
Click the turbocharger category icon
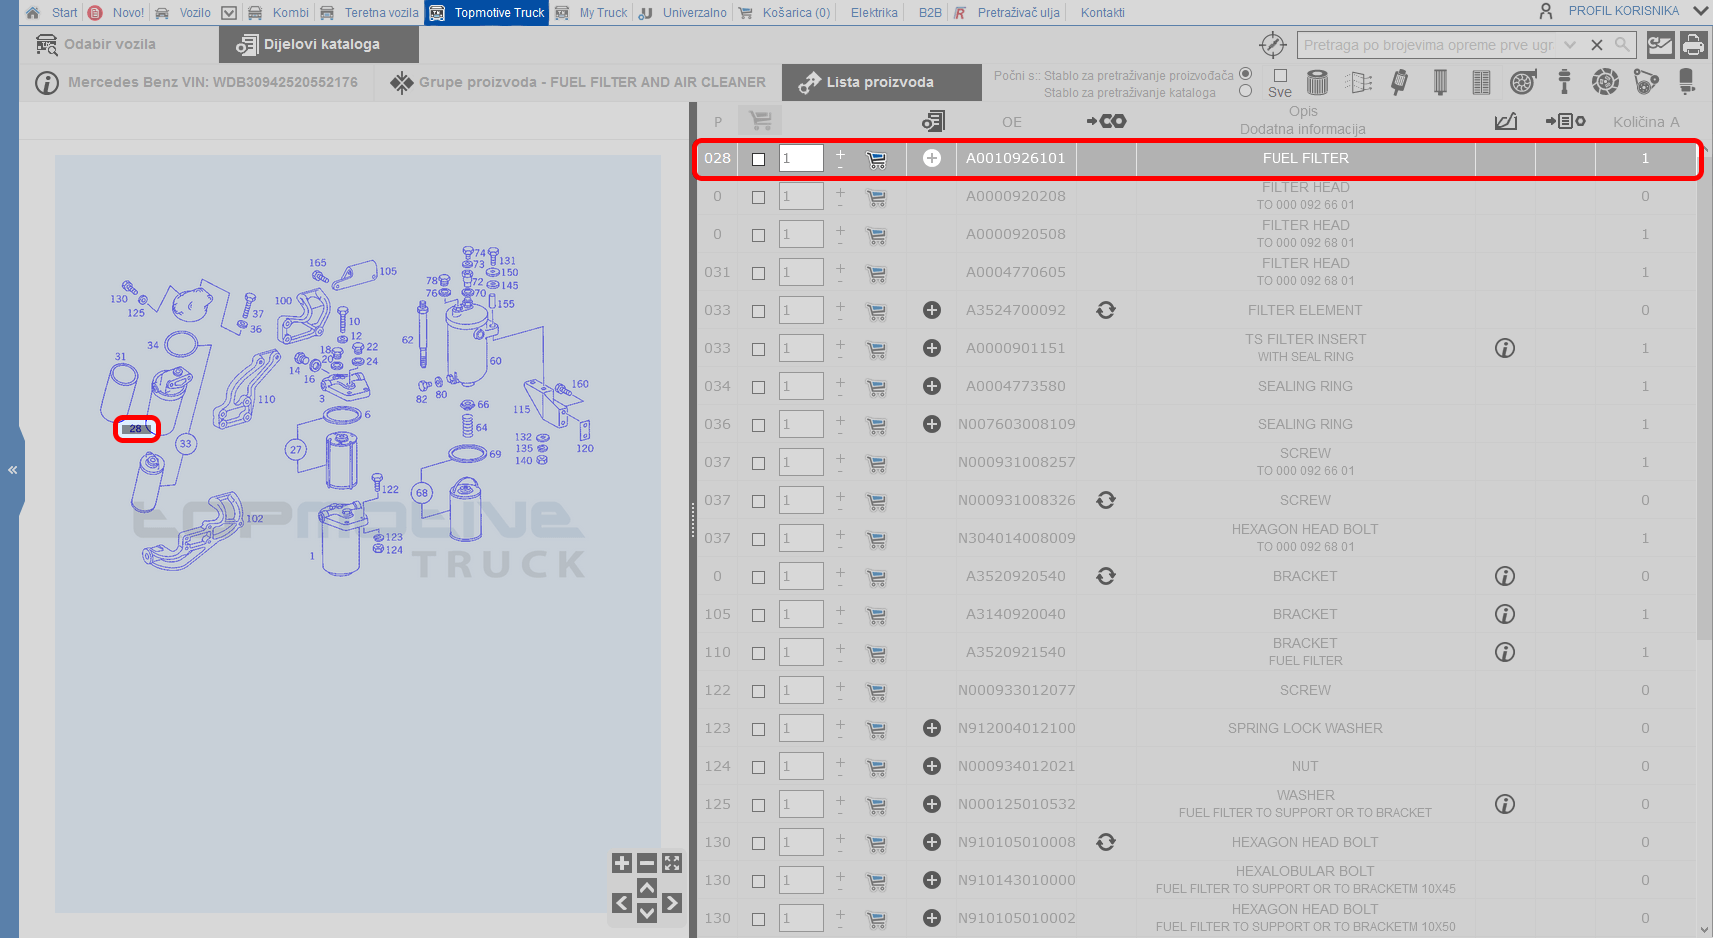[x=1523, y=82]
